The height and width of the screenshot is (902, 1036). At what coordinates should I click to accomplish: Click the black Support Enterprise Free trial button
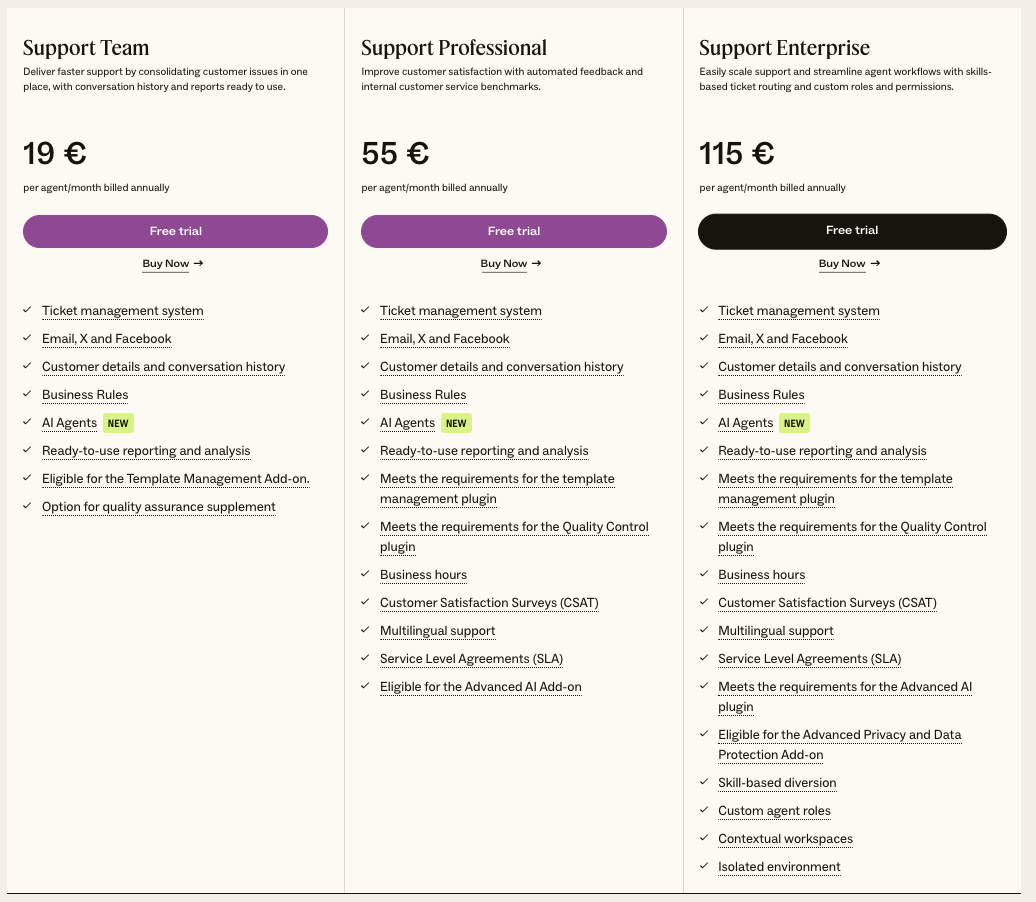pos(852,231)
